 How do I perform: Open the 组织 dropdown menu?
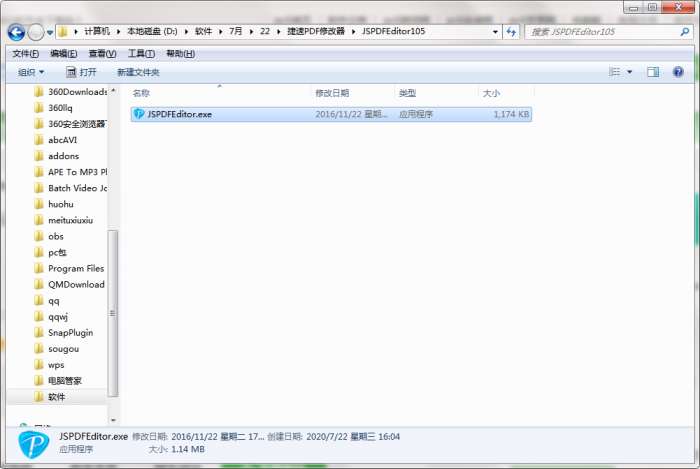click(x=31, y=72)
